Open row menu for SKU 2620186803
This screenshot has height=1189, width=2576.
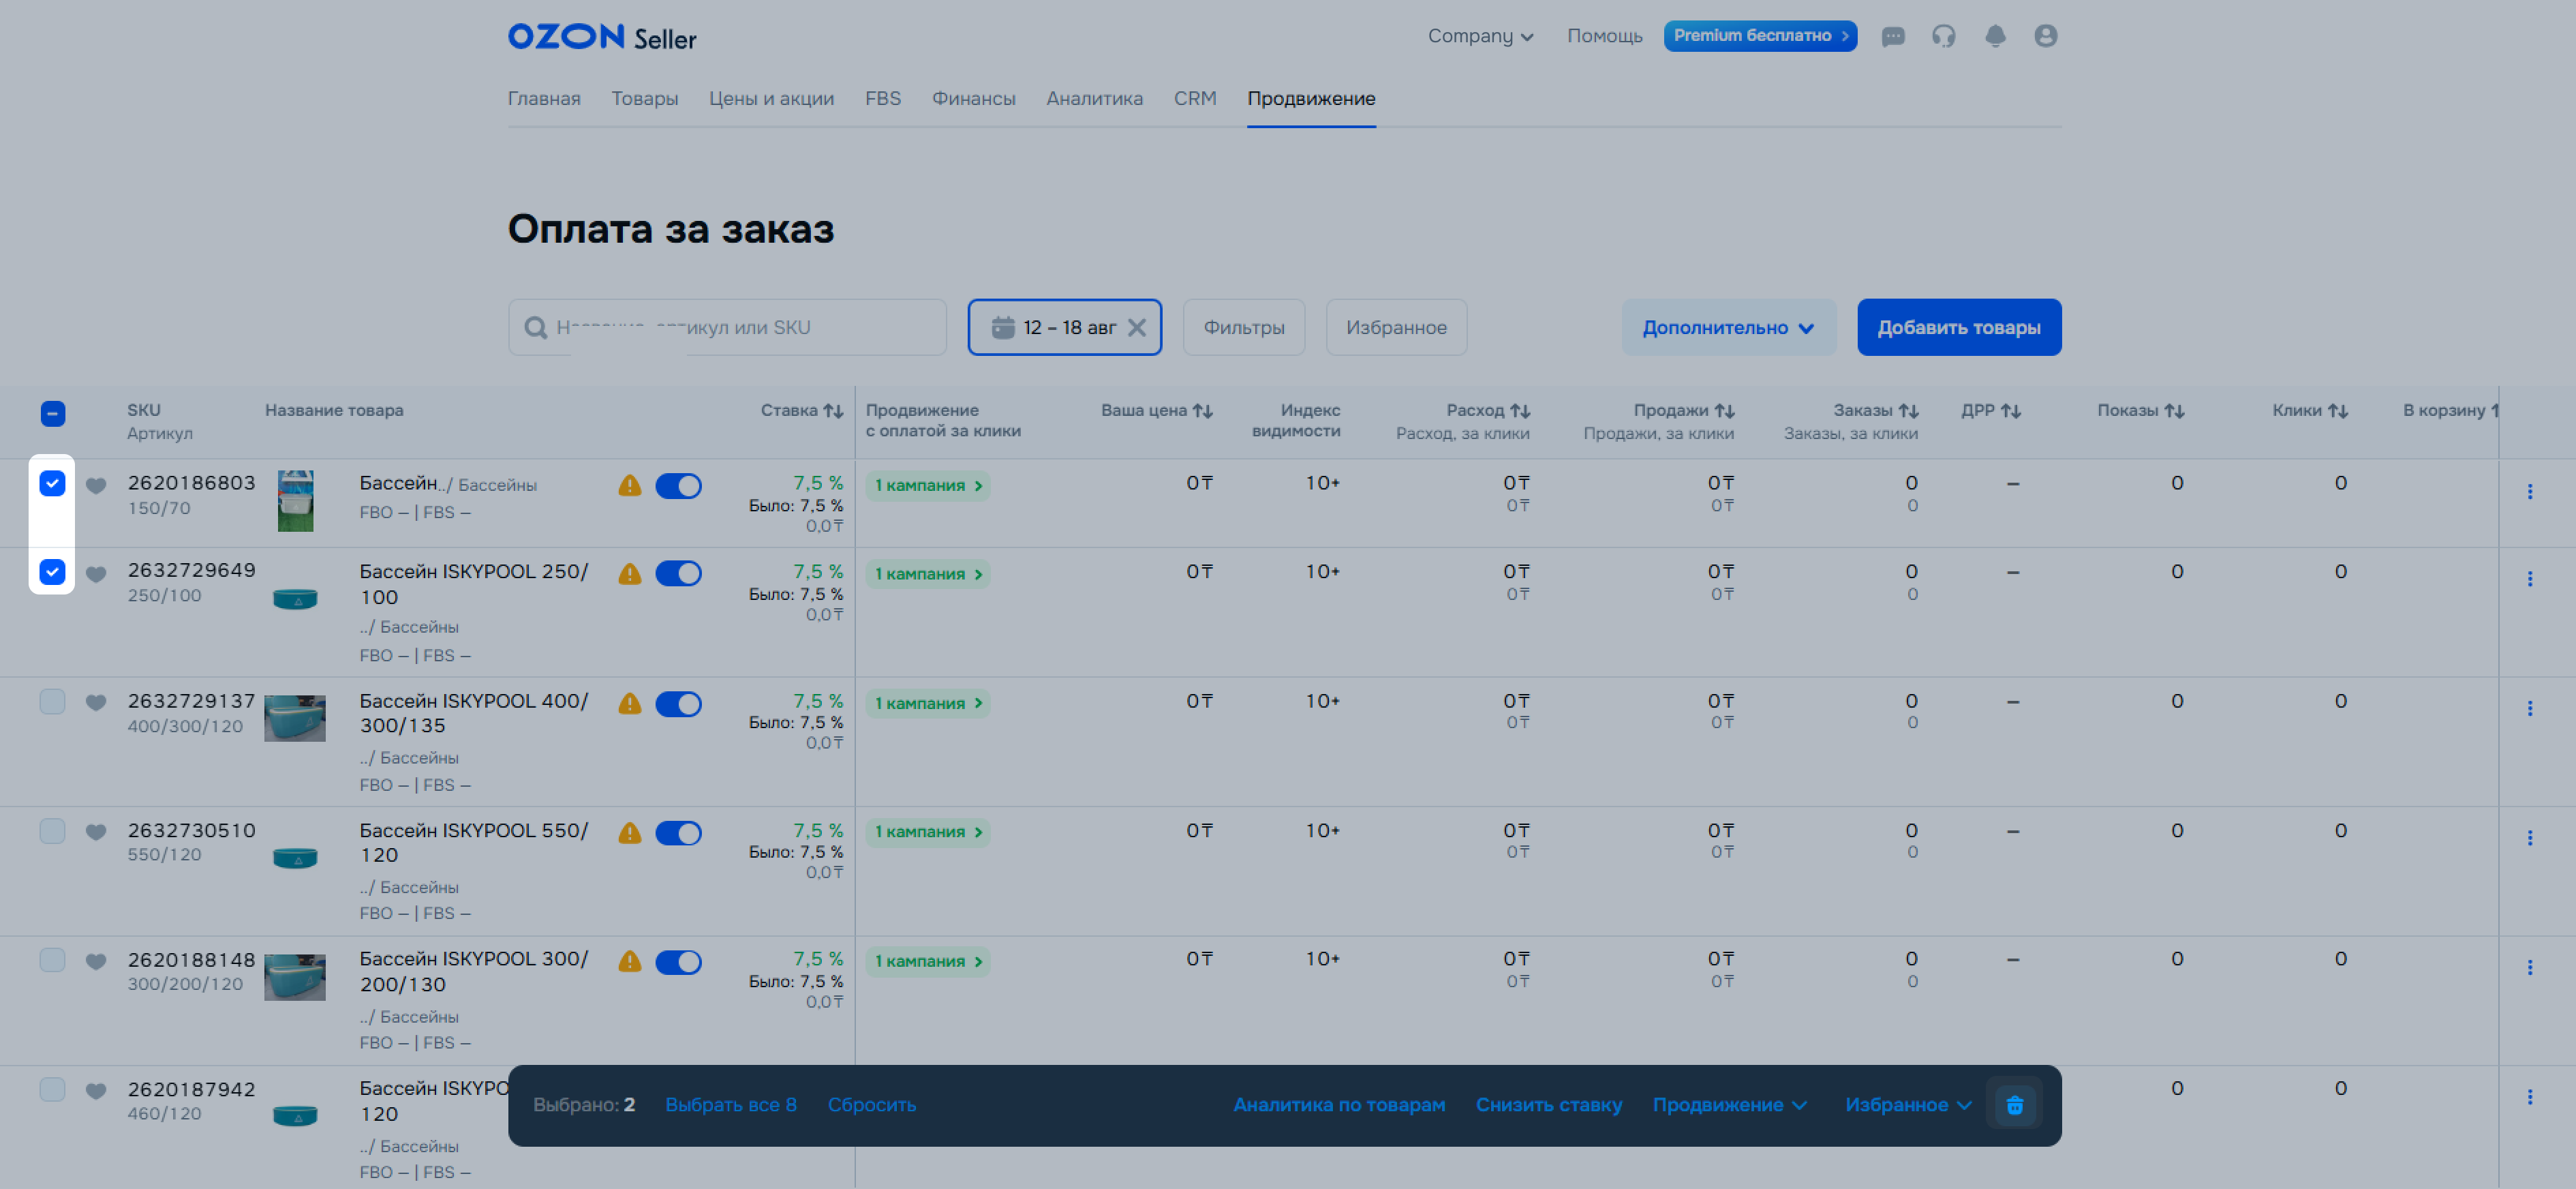pyautogui.click(x=2529, y=492)
